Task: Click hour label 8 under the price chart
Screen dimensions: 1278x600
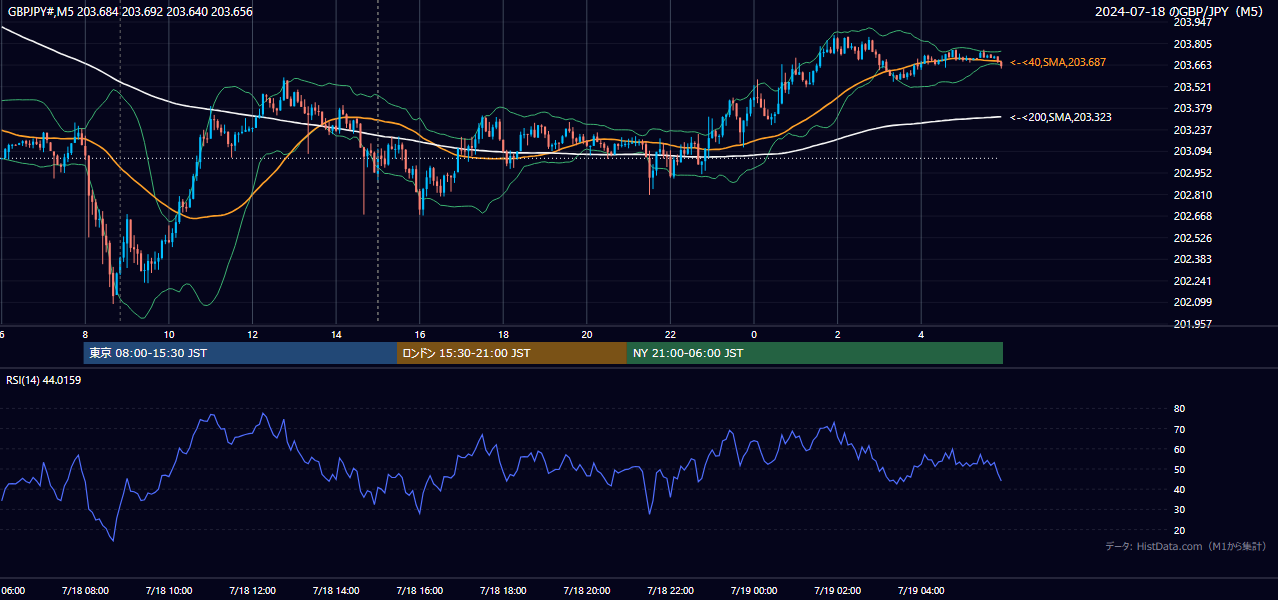Action: click(x=85, y=334)
